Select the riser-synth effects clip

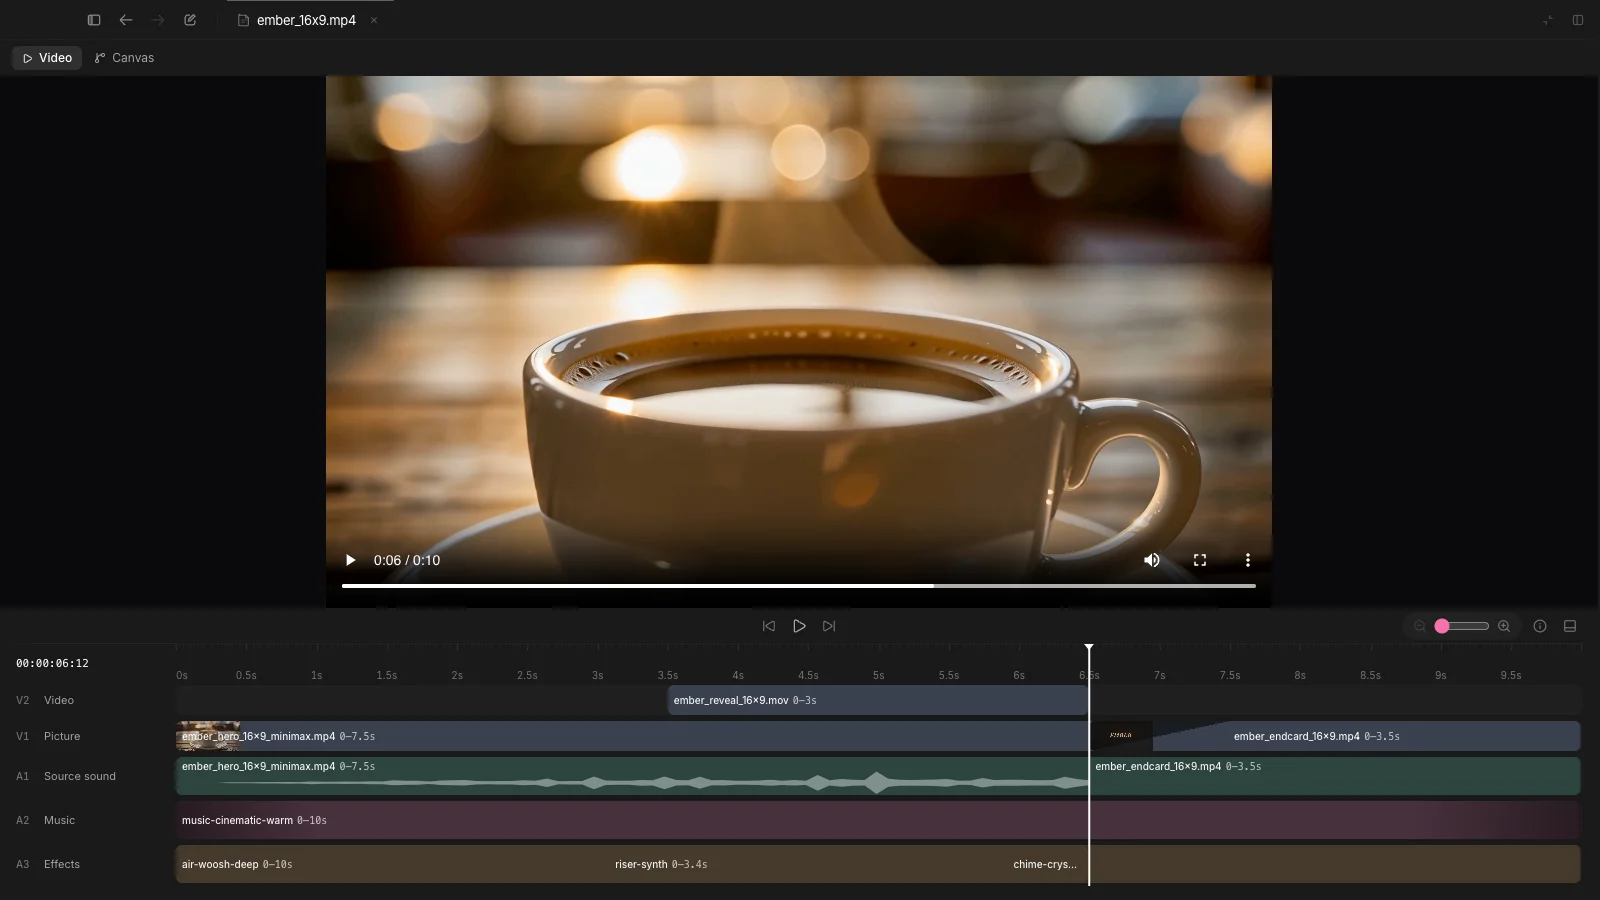808,864
